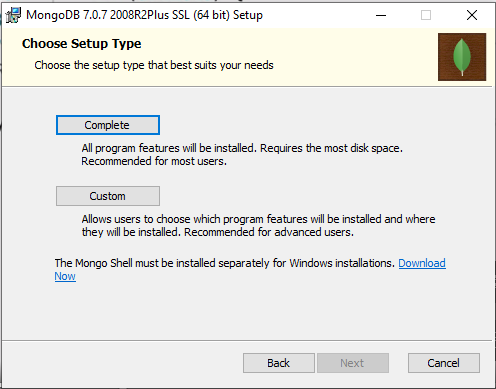Open the Download Now link
Viewport: 496px width, 389px height.
click(422, 263)
